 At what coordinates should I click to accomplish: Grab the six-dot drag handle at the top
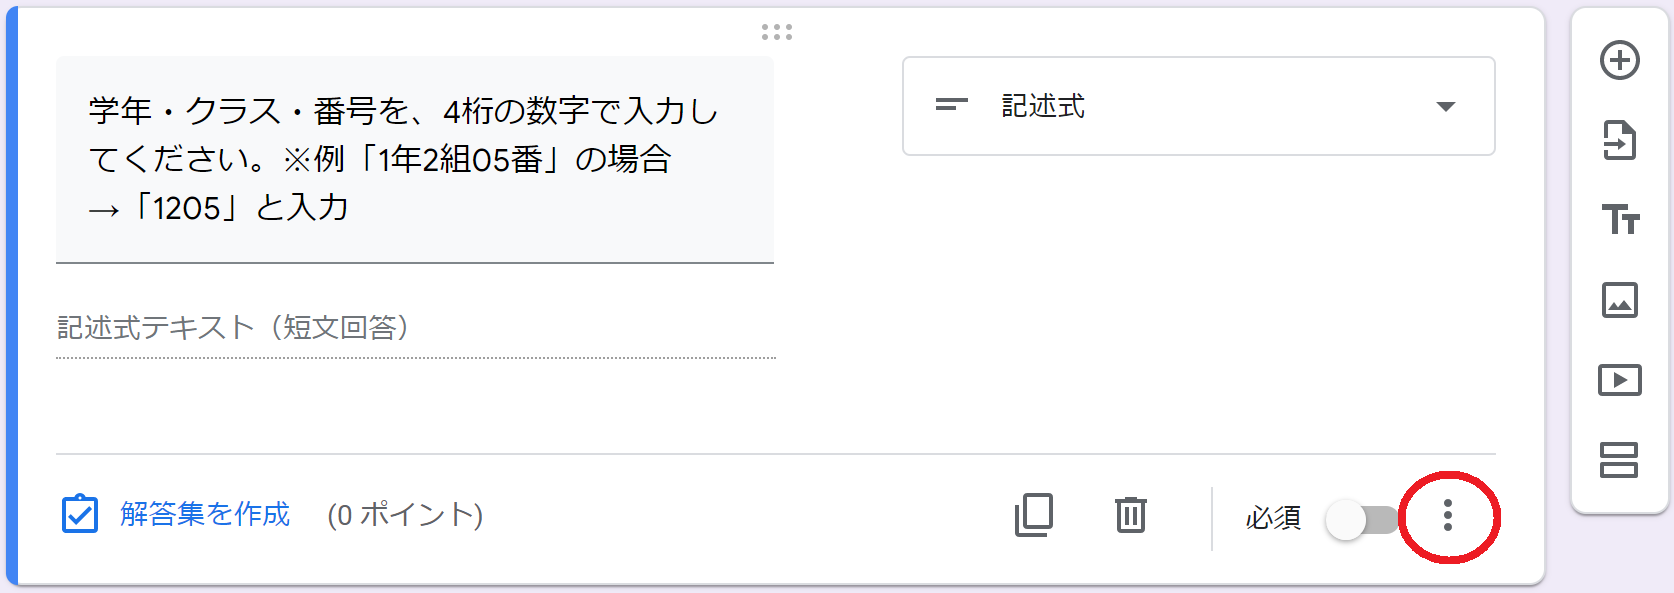coord(777,32)
